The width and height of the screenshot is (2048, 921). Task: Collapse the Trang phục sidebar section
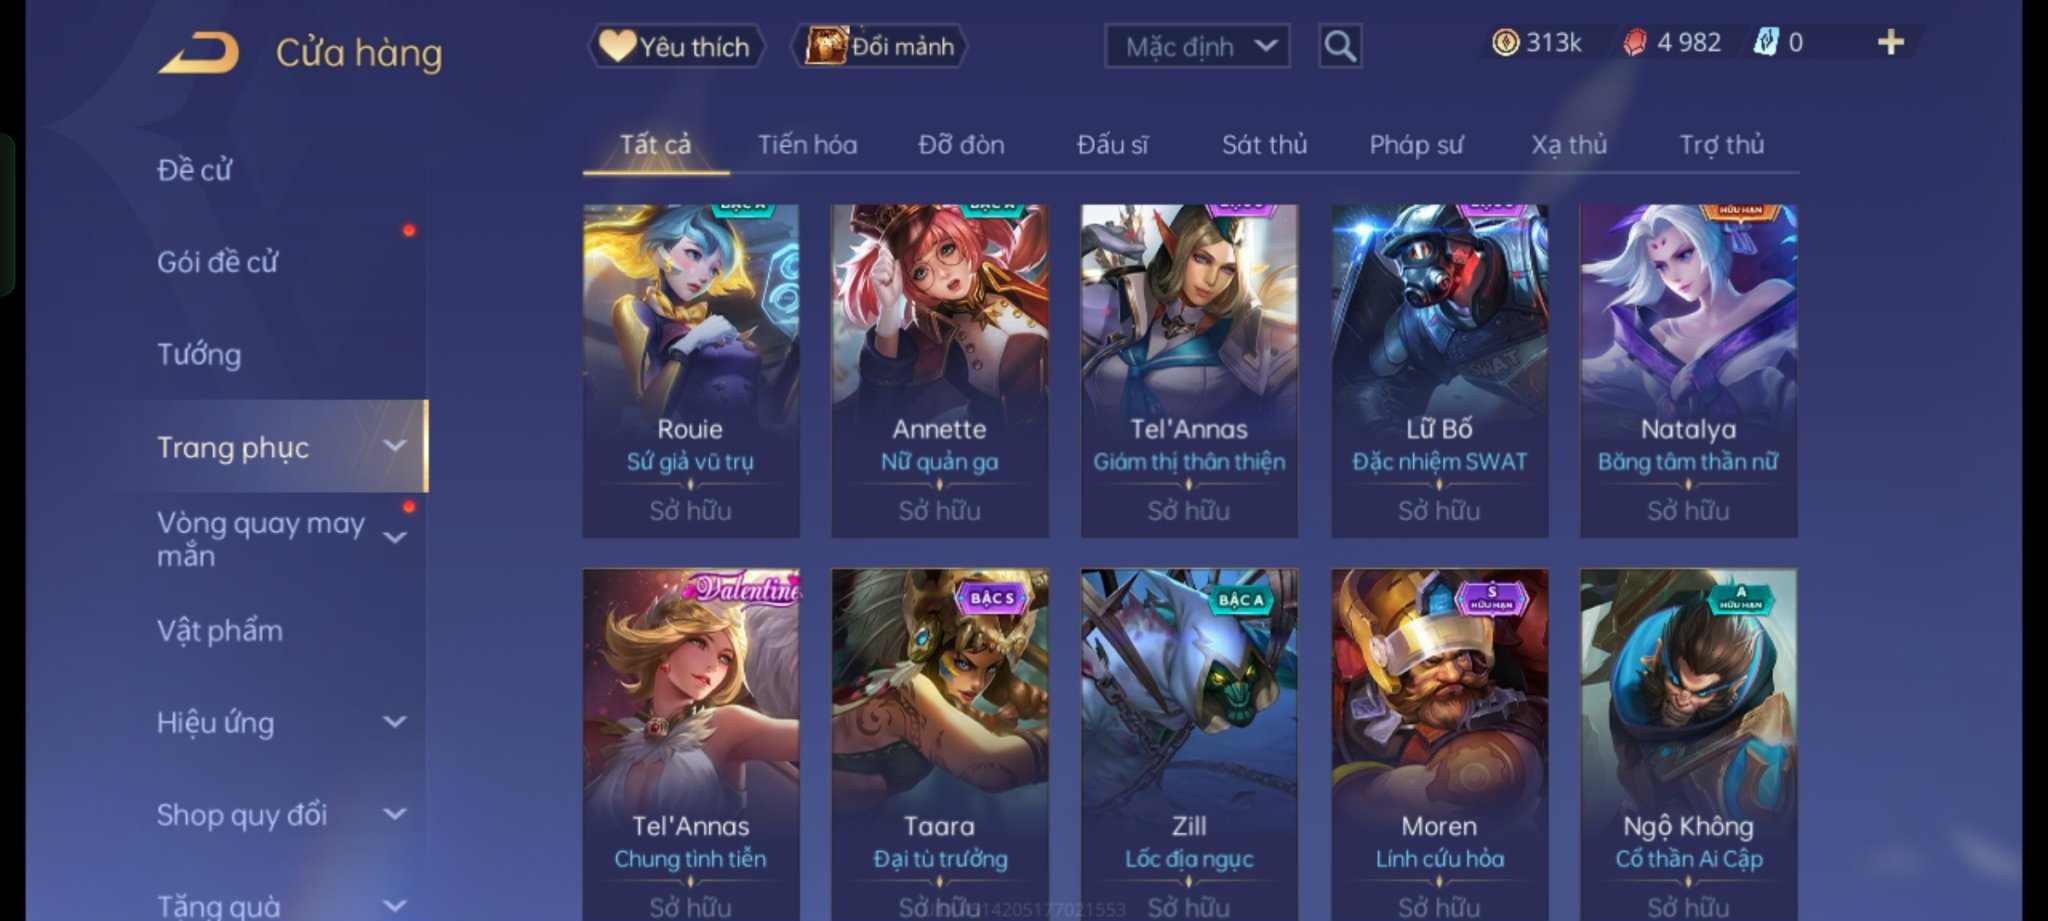[395, 446]
